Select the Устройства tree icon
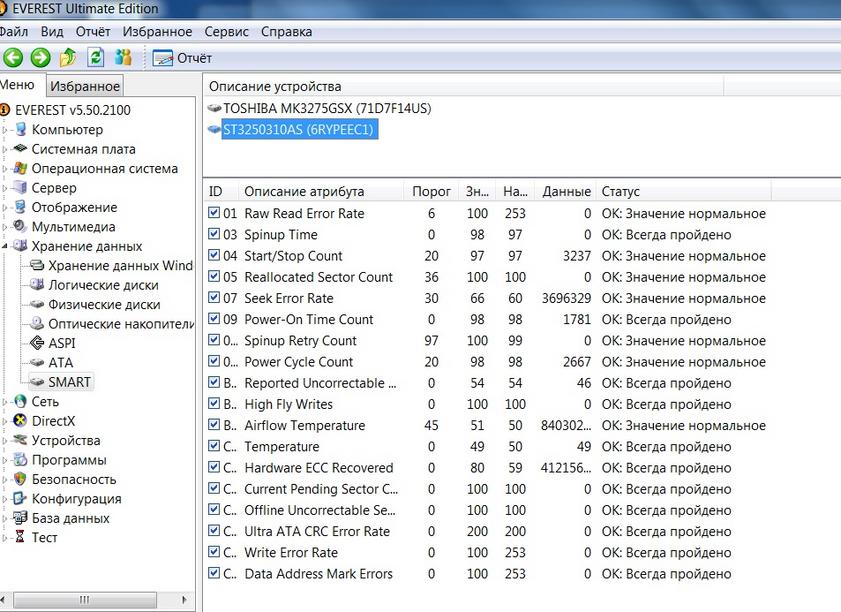Image resolution: width=841 pixels, height=612 pixels. coord(20,440)
